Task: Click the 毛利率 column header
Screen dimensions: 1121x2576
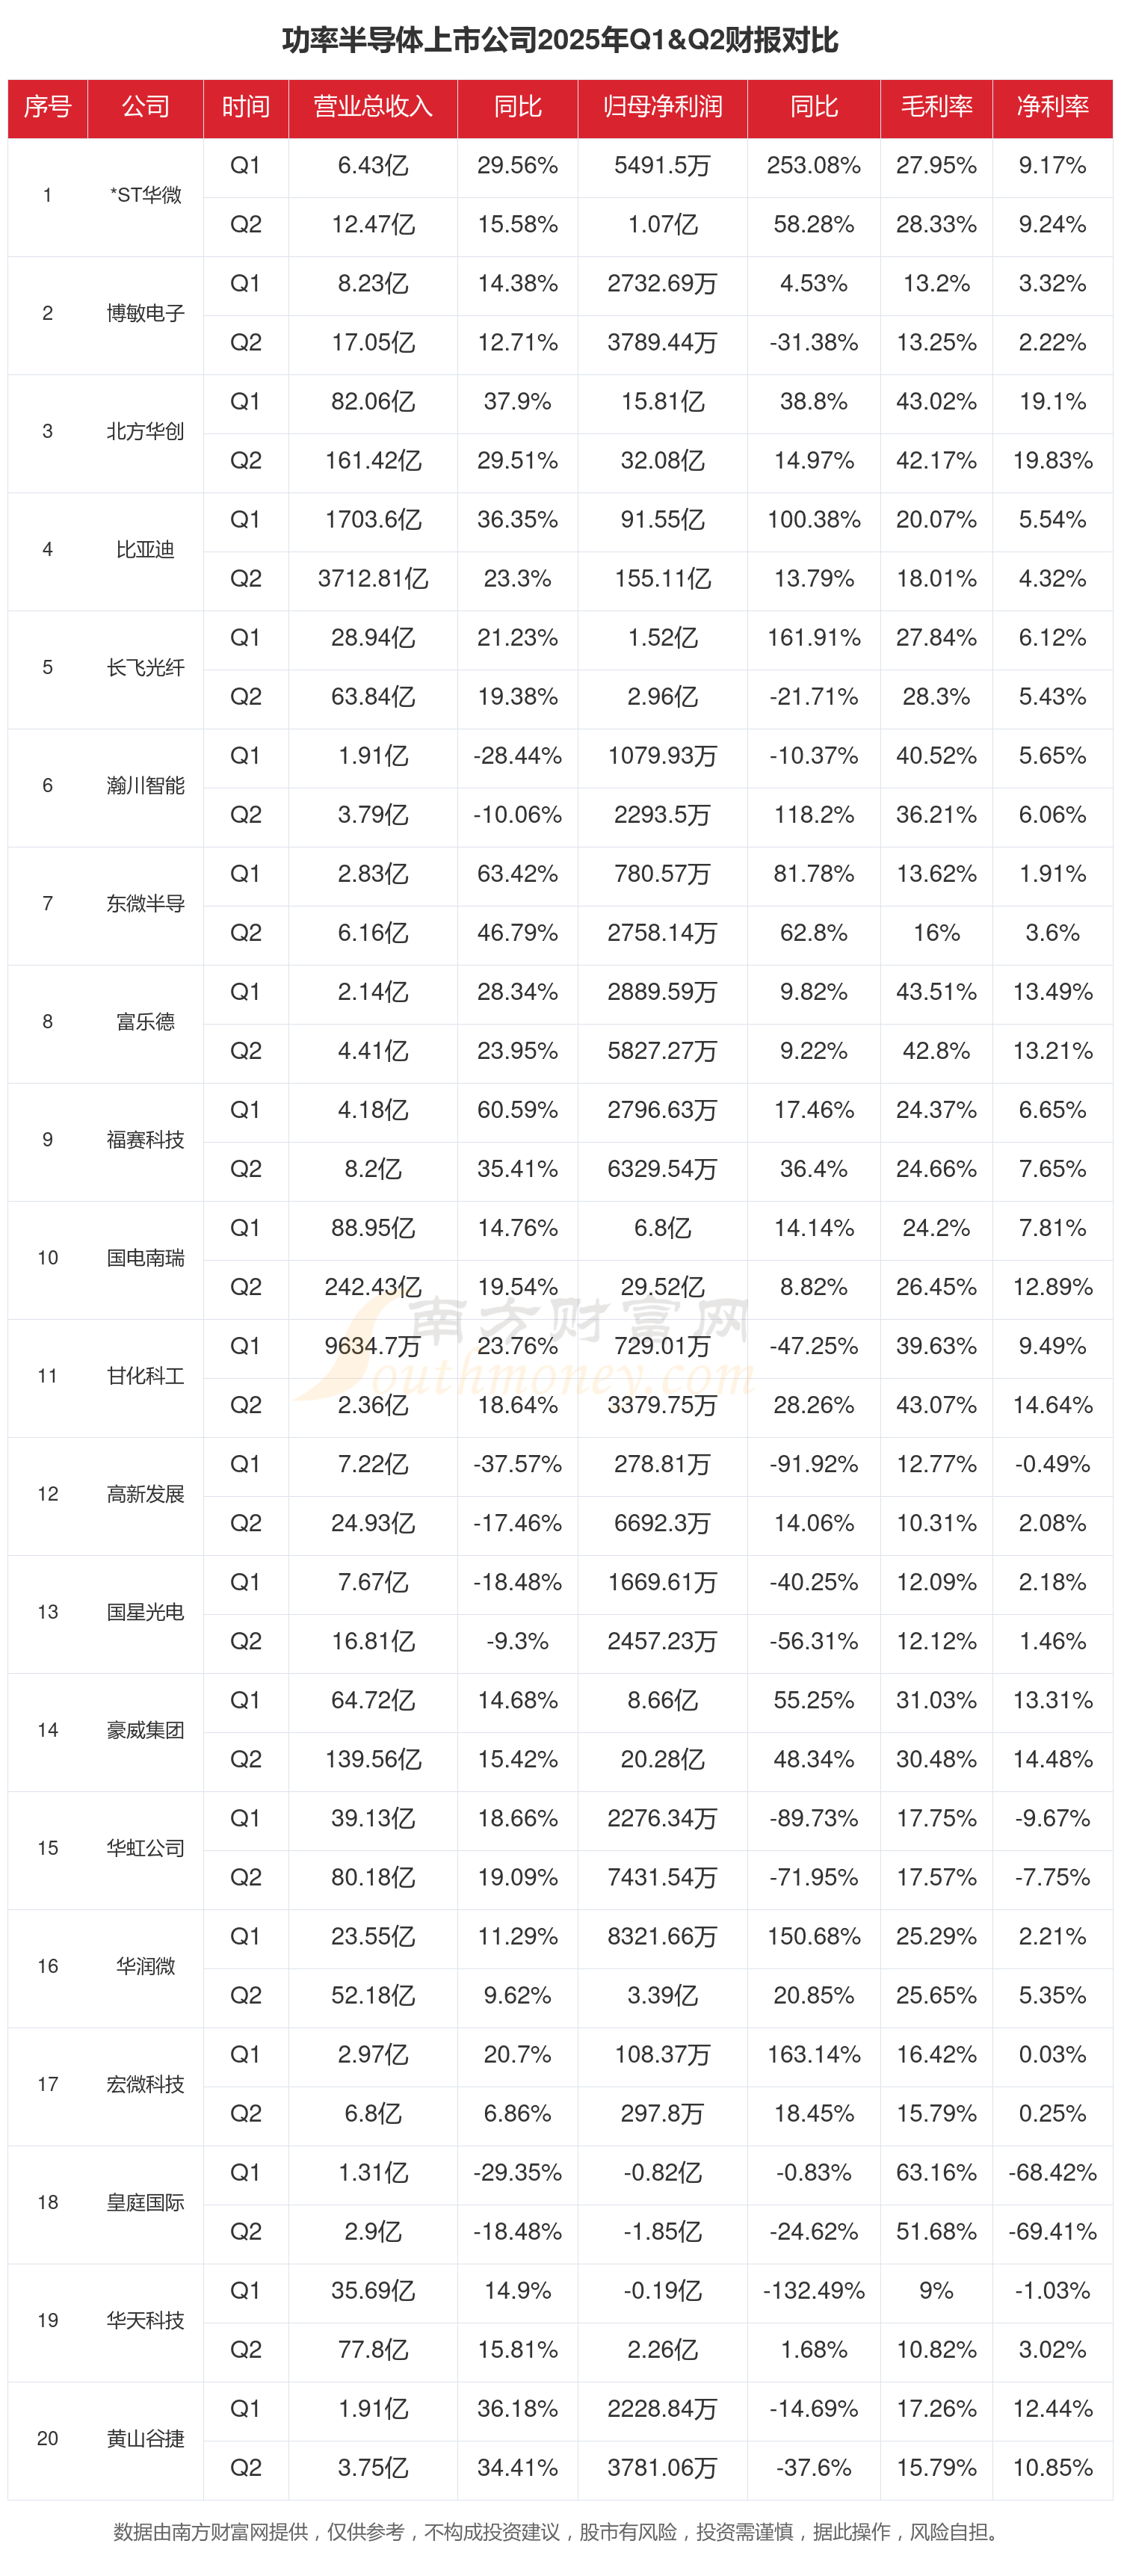Action: tap(936, 107)
